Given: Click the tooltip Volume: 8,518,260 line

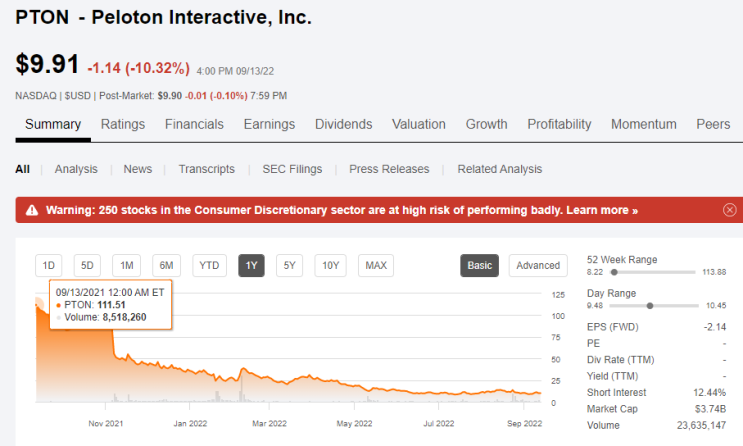Looking at the screenshot, I should 101,317.
